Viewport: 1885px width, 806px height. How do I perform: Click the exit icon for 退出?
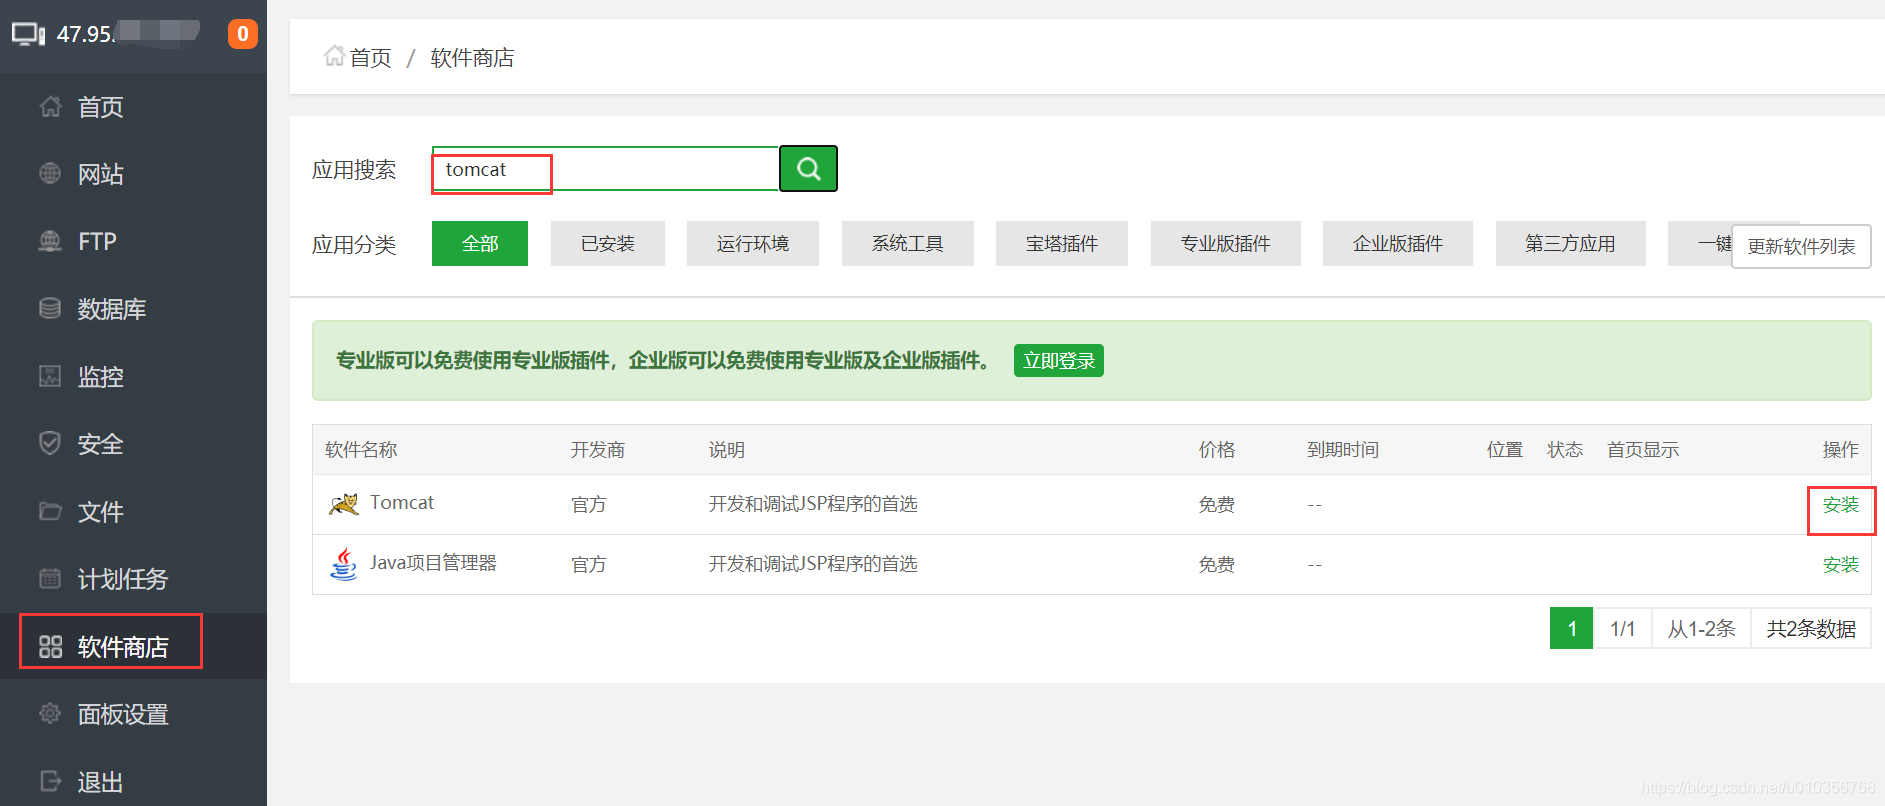(50, 781)
